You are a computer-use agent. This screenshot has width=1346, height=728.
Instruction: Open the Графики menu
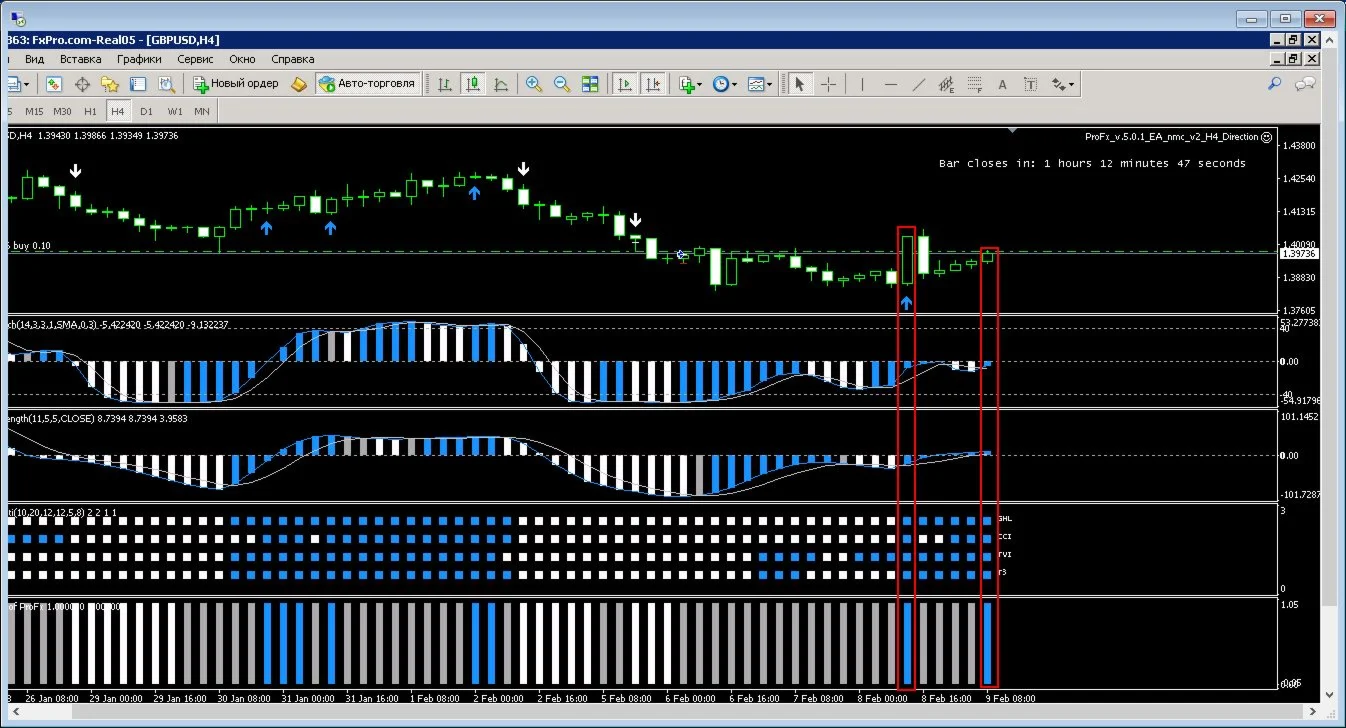pos(139,59)
